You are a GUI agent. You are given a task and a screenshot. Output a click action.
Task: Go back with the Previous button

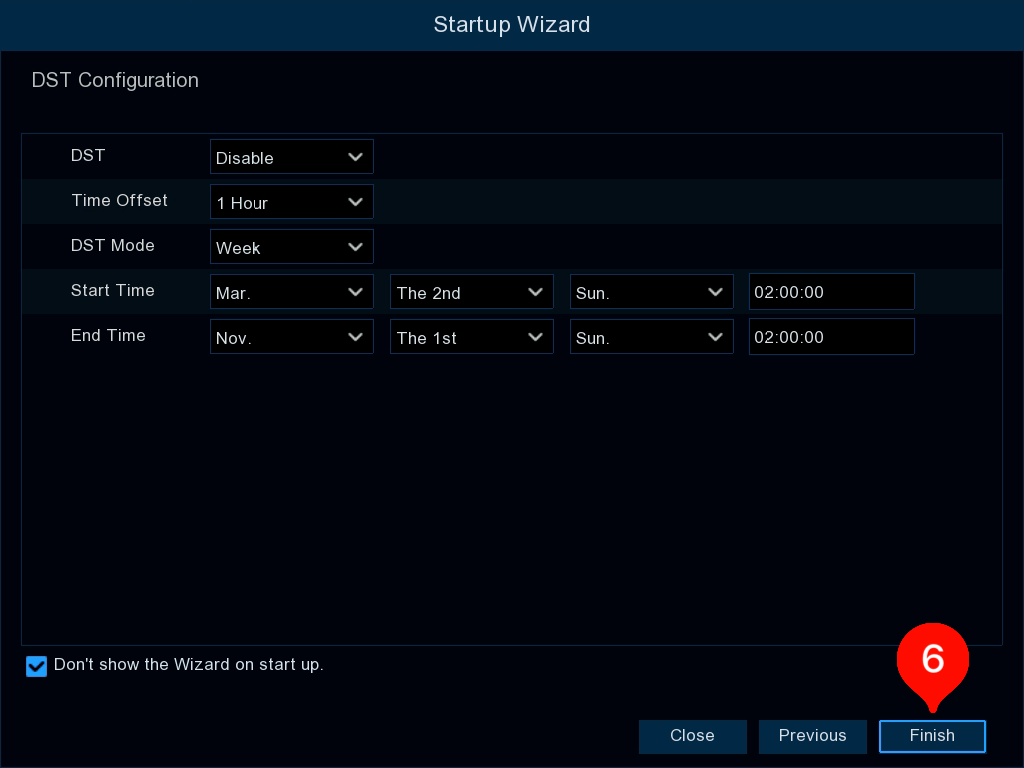[812, 736]
